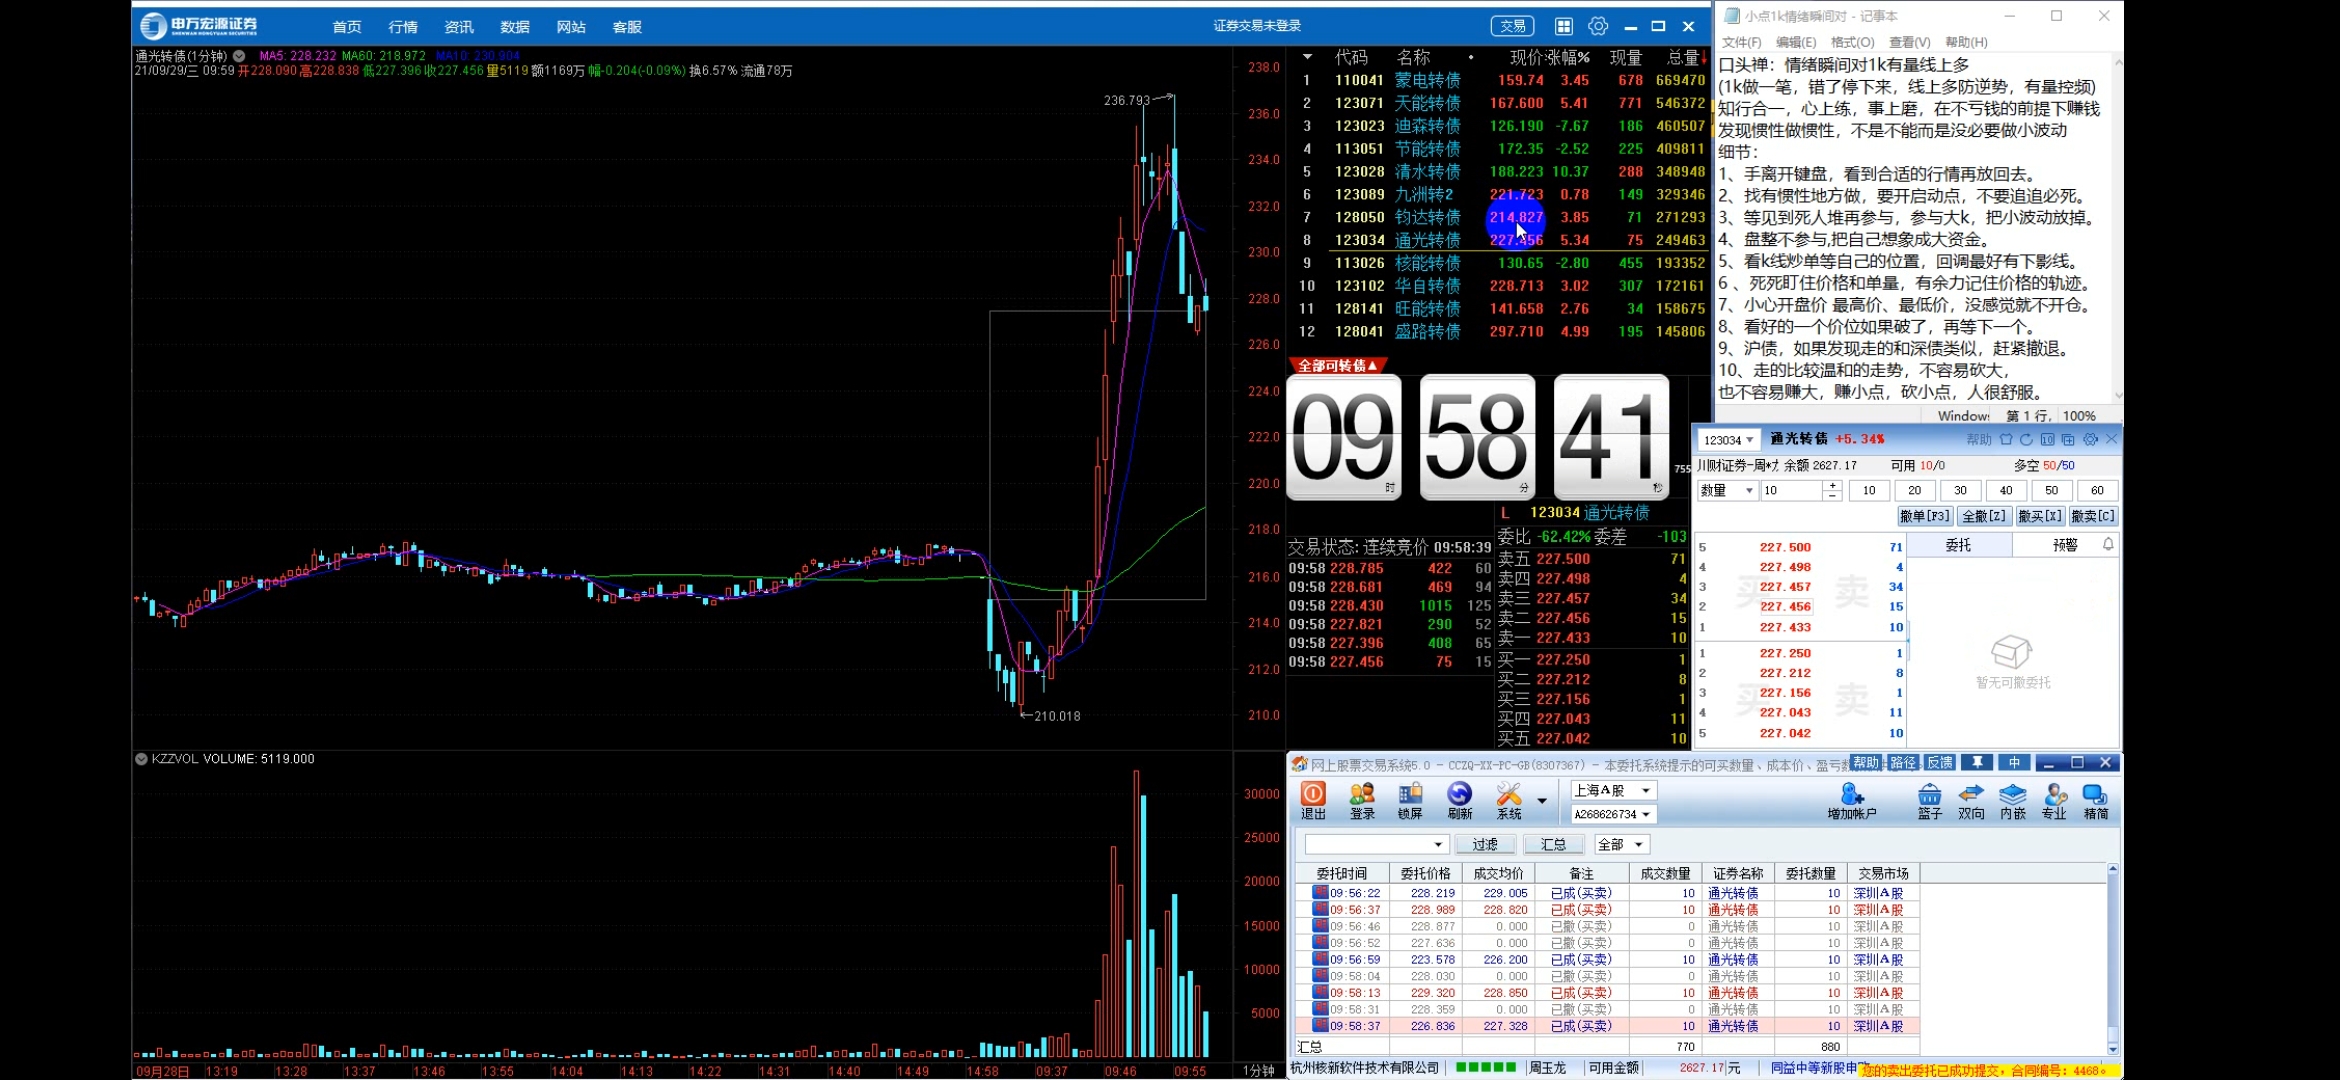Click sell price 227.500 in the quick-order ladder
This screenshot has width=2340, height=1080.
coord(1785,547)
